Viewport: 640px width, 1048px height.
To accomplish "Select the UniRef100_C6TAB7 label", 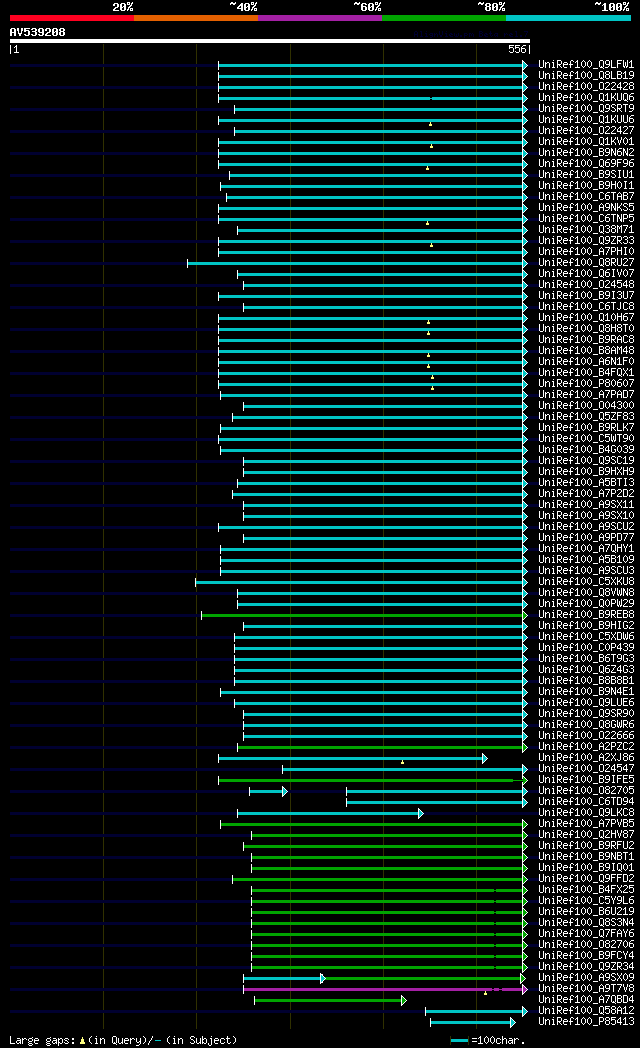I will (x=586, y=196).
